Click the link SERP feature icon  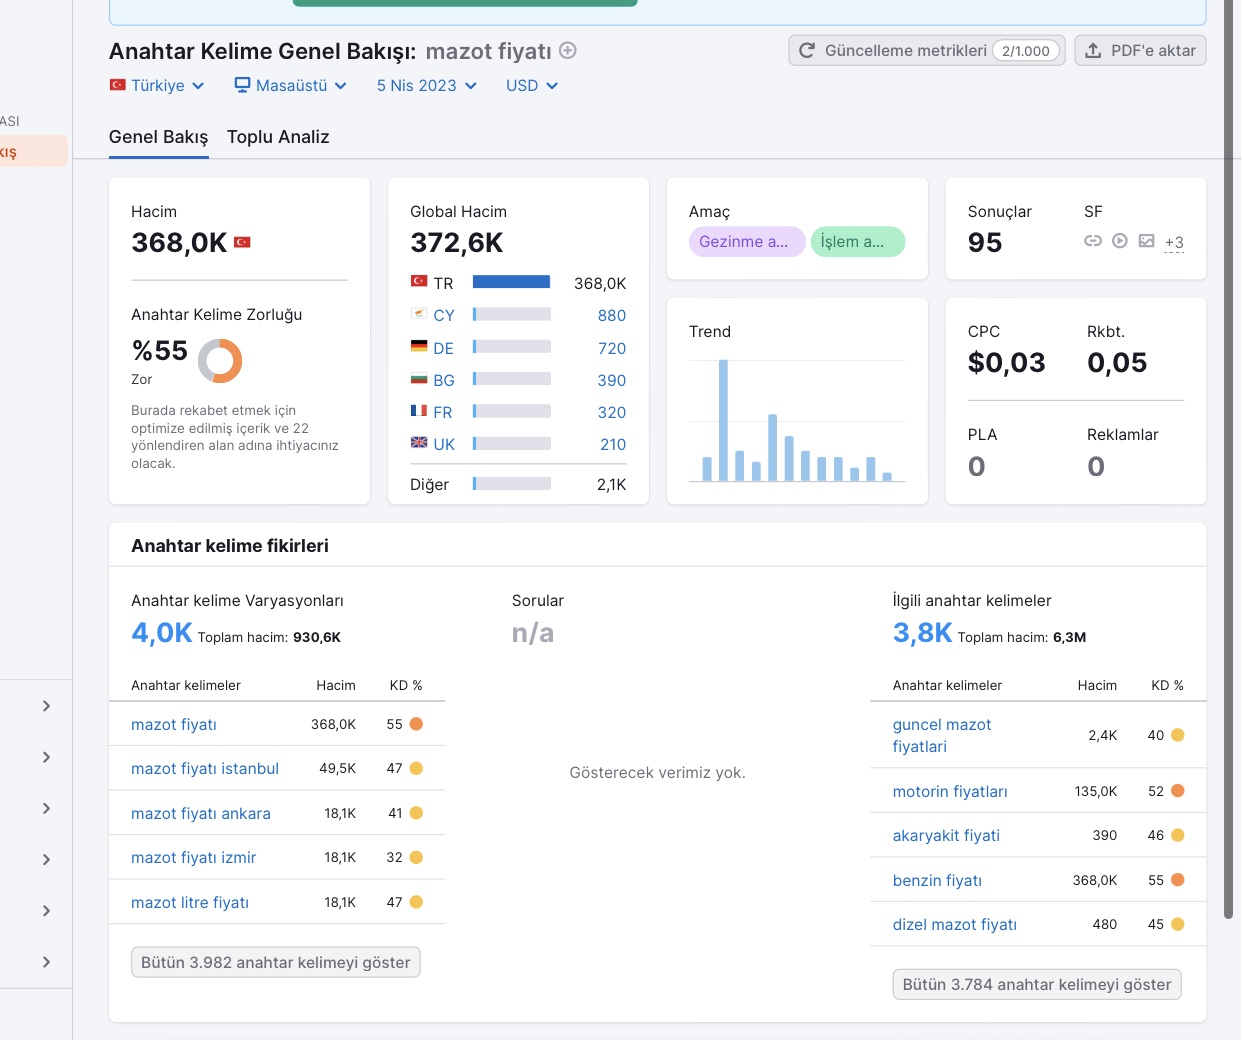click(1093, 241)
